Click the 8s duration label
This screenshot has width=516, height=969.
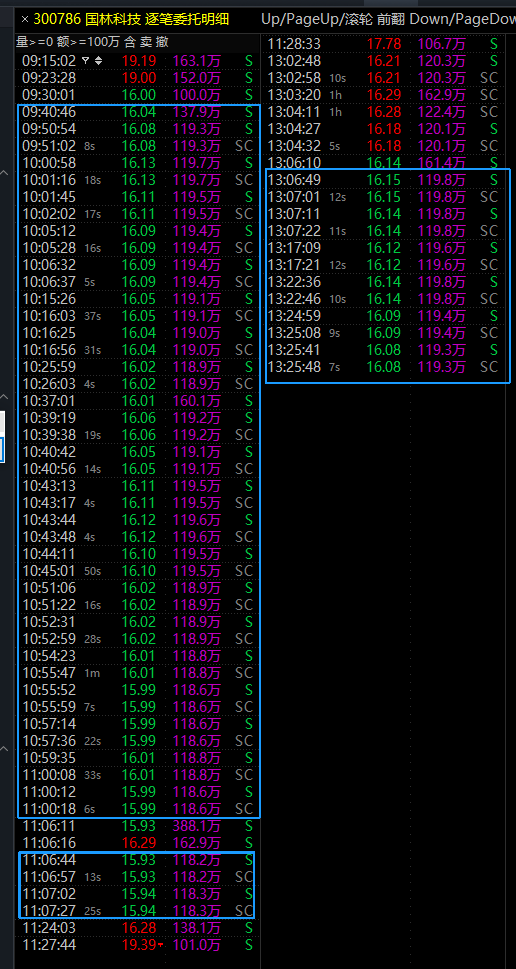click(89, 146)
